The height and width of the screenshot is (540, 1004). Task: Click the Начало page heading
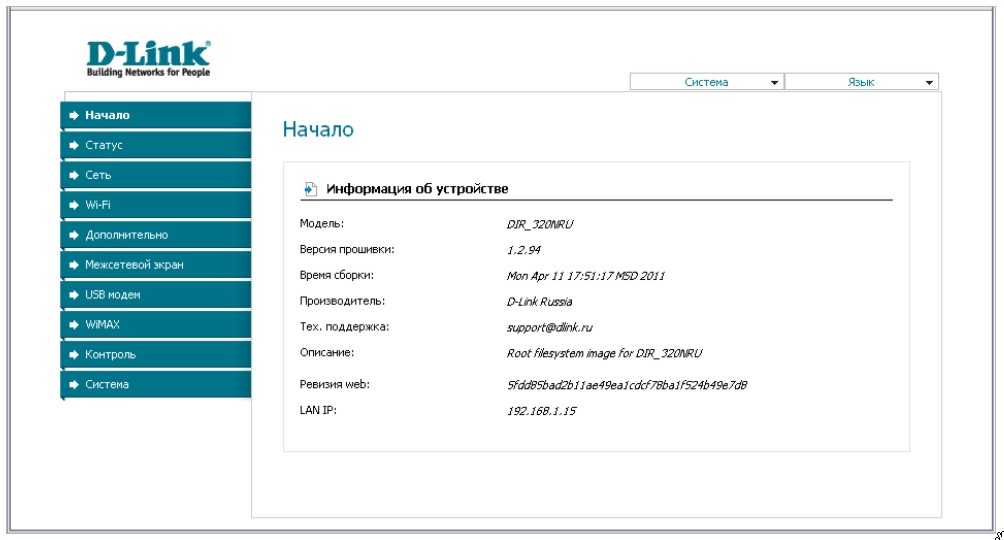click(318, 129)
